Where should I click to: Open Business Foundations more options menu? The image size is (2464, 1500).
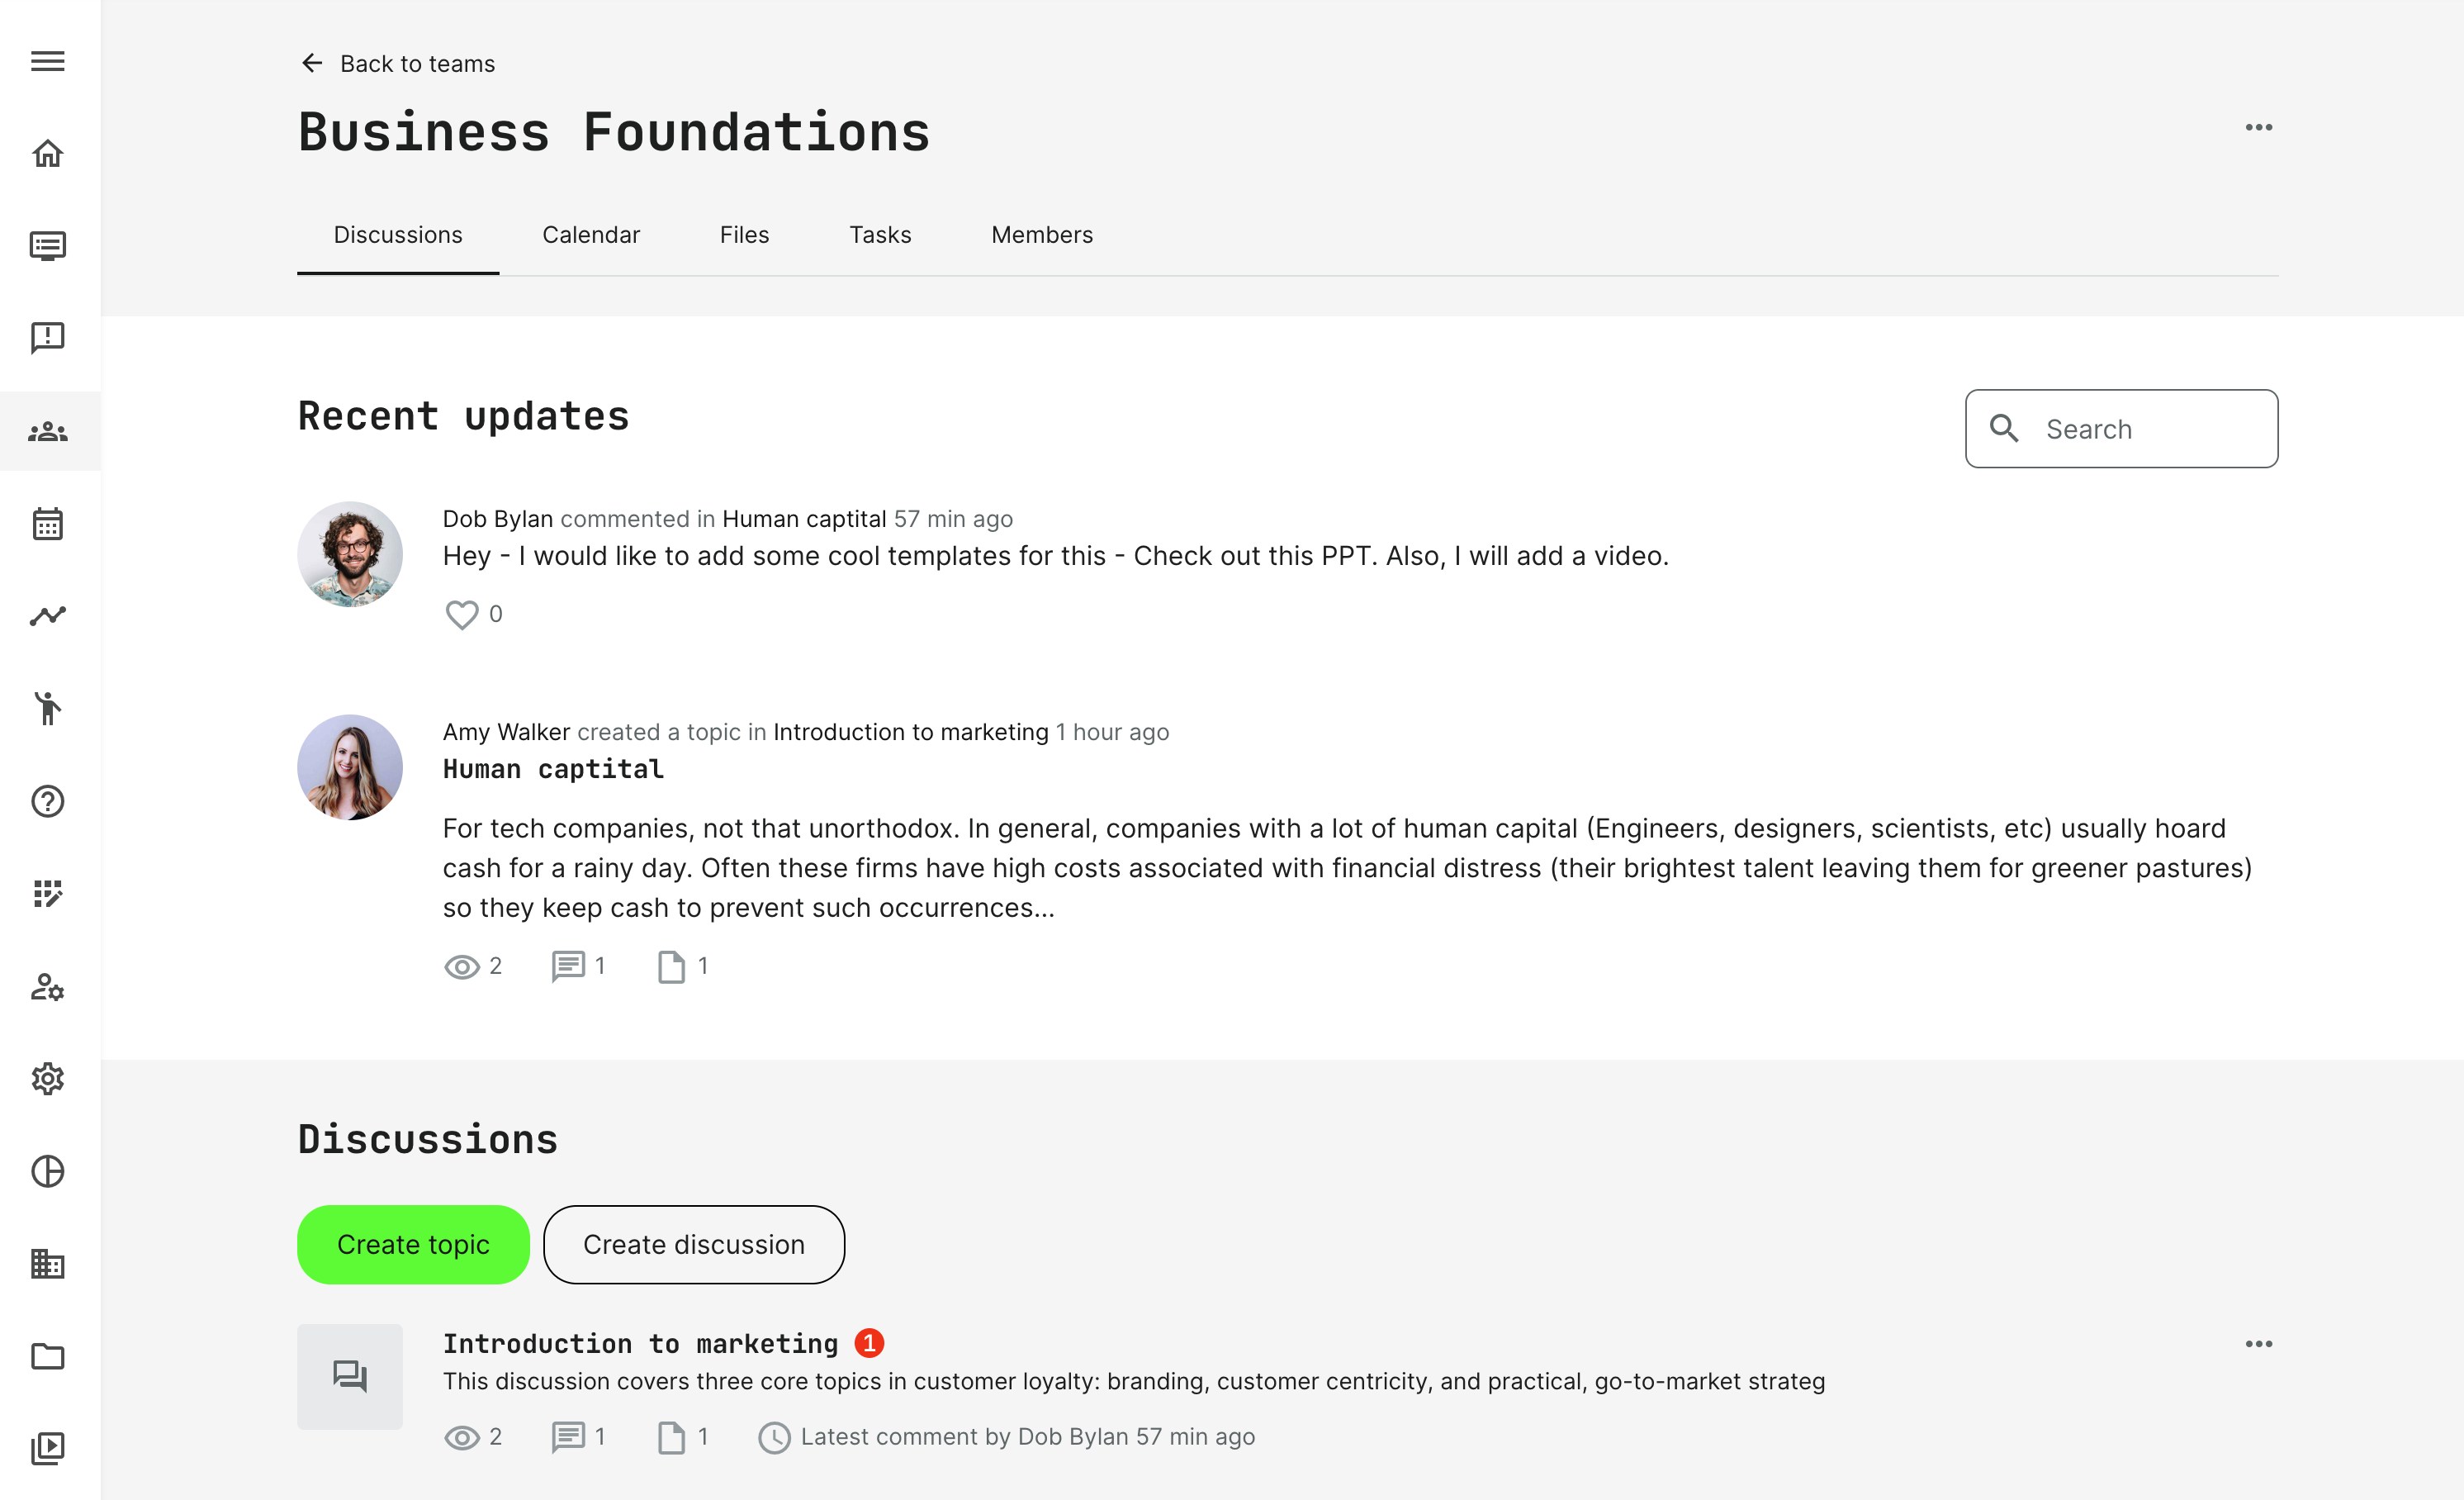click(2258, 127)
